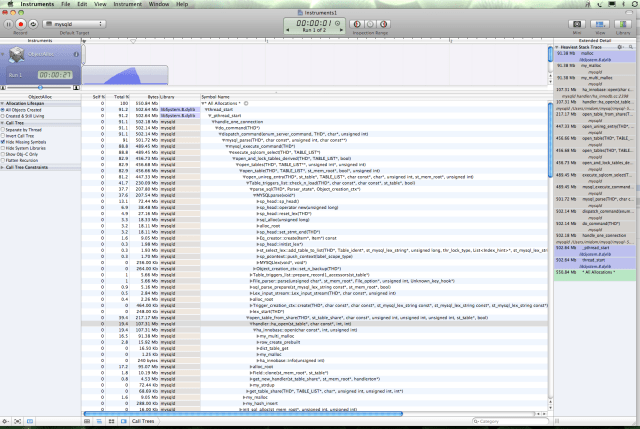The width and height of the screenshot is (640, 429).
Task: Open the Help menu
Action: point(182,4)
